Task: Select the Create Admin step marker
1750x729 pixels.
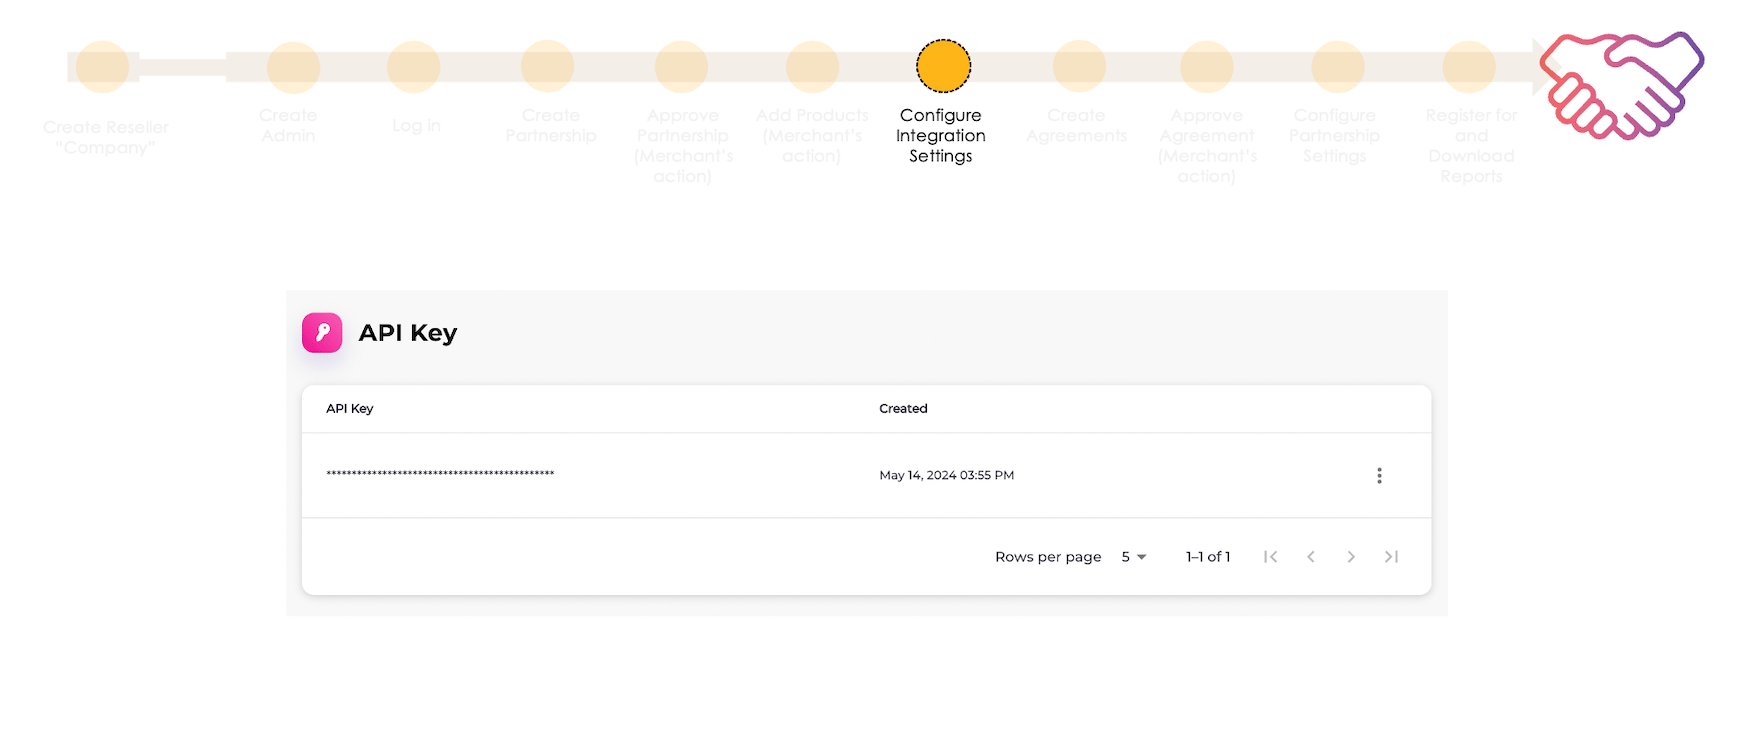Action: point(293,67)
